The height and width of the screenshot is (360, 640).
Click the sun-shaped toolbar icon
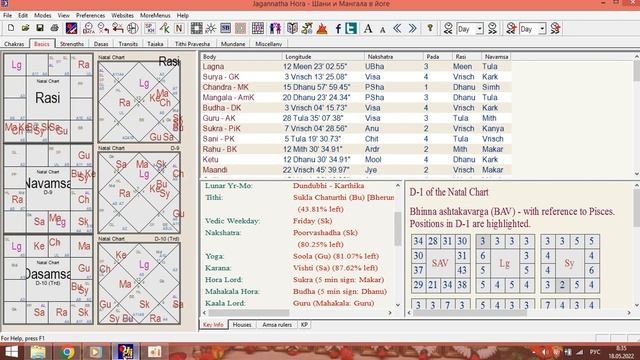pos(211,28)
